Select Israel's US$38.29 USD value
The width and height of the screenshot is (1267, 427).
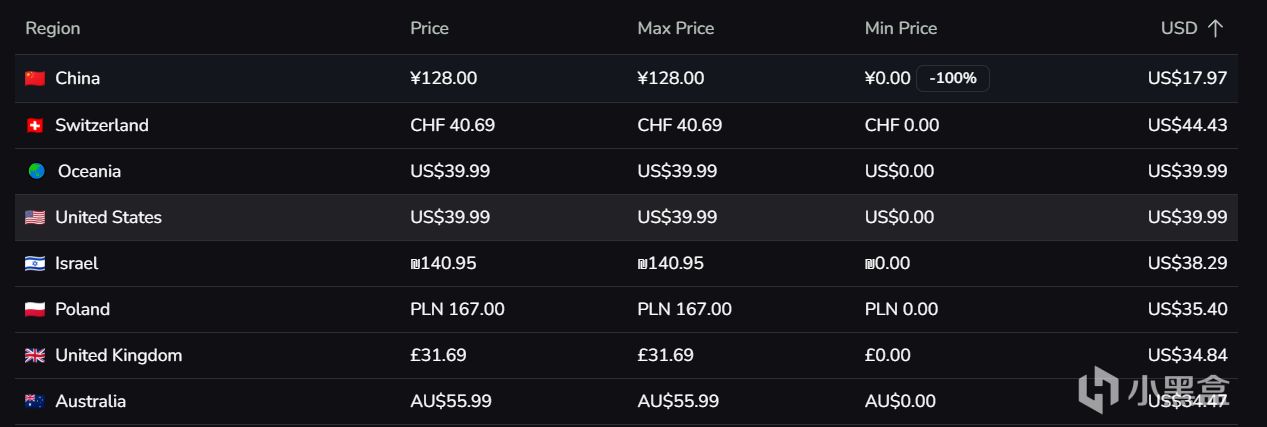tap(1187, 263)
